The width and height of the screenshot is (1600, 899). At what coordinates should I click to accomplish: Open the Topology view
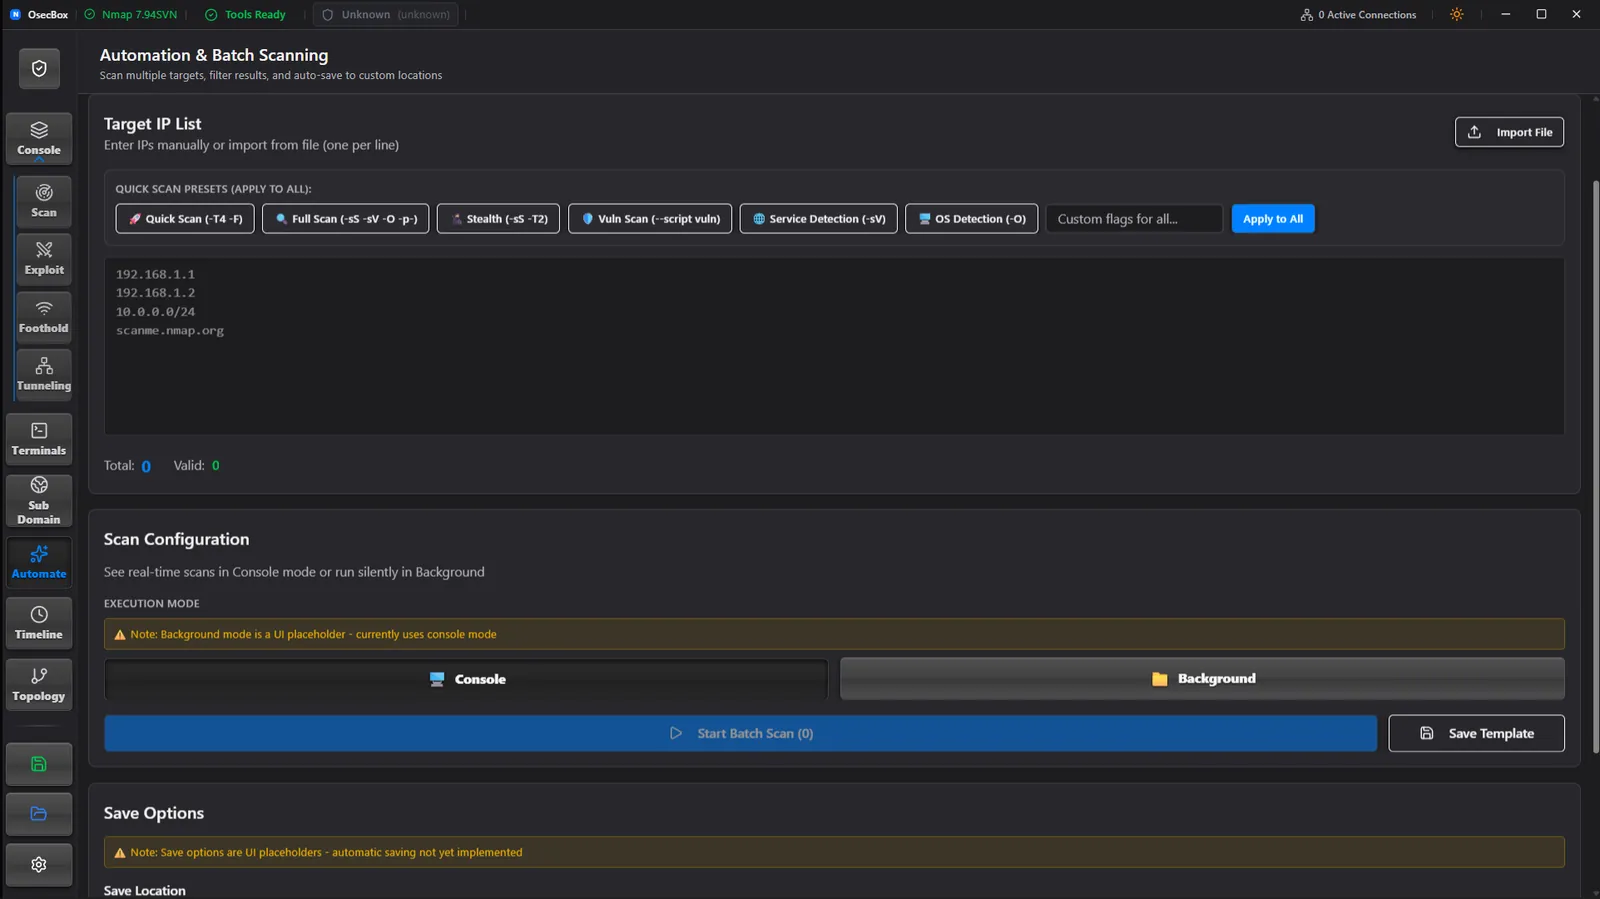click(39, 685)
